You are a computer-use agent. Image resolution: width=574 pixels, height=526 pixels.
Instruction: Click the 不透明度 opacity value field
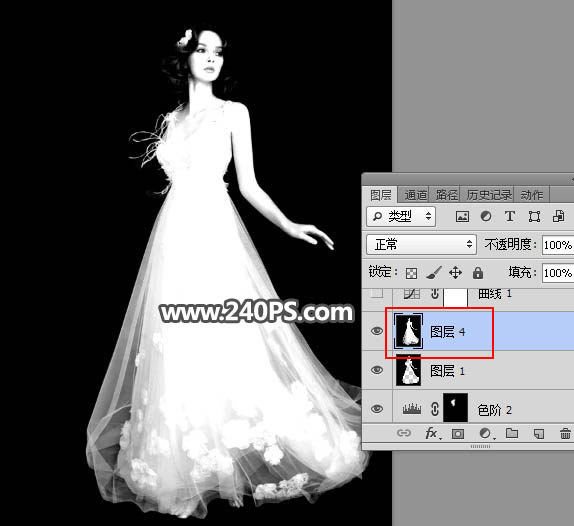coord(558,245)
